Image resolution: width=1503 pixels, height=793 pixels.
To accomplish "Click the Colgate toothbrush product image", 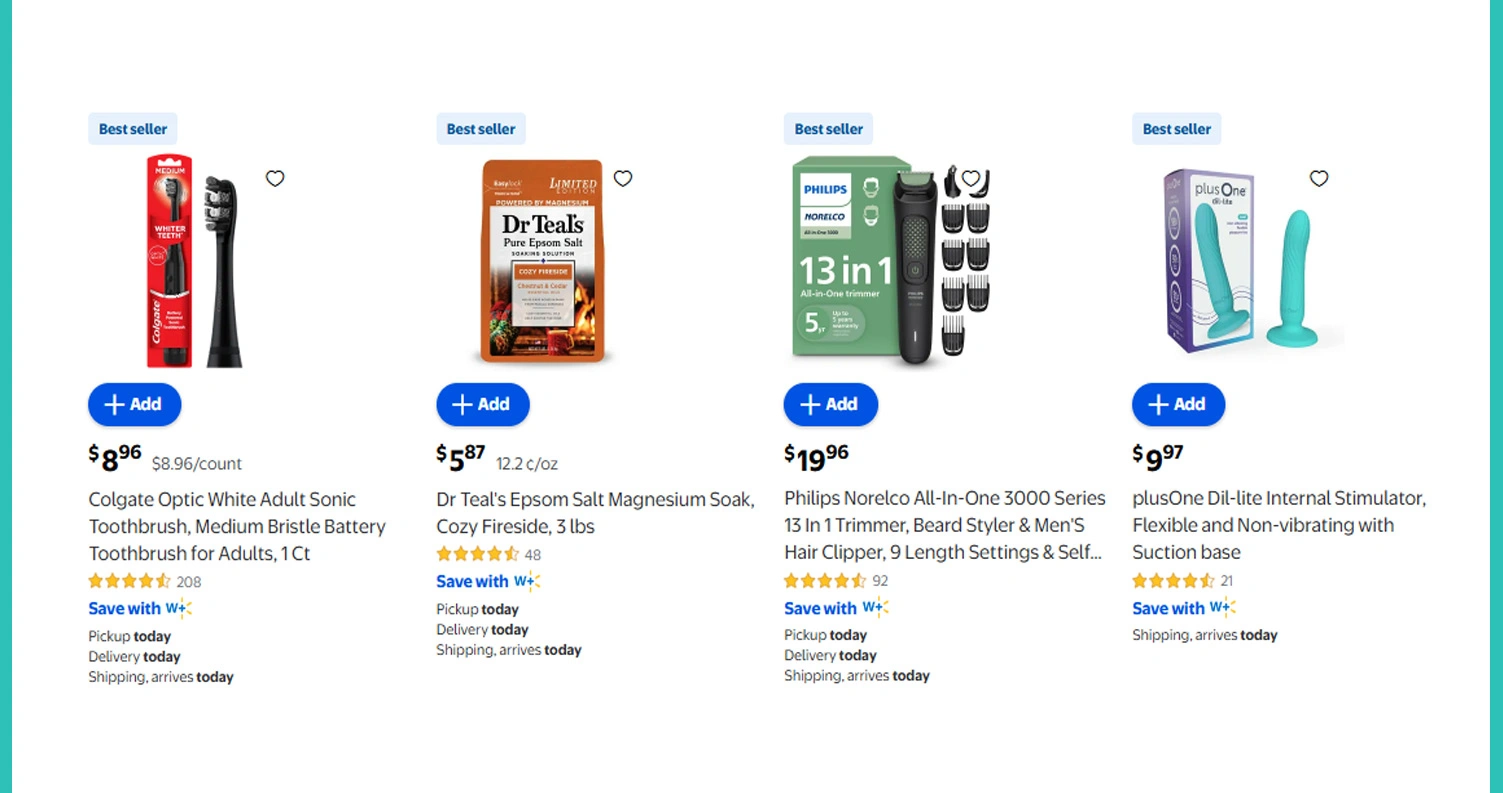I will coord(195,260).
